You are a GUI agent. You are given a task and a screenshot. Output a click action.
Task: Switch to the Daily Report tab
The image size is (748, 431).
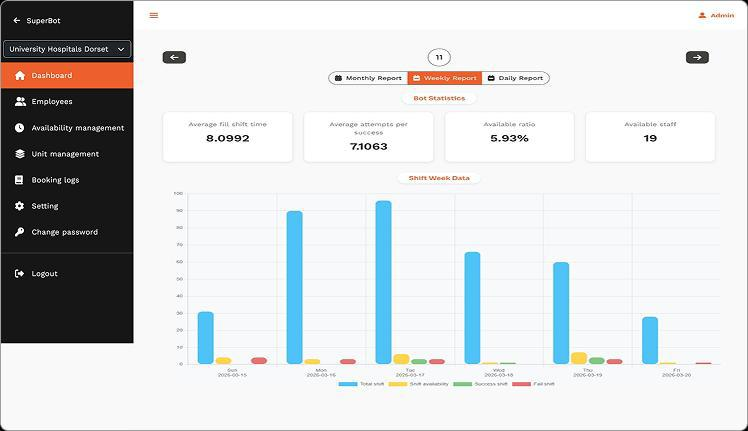coord(515,78)
